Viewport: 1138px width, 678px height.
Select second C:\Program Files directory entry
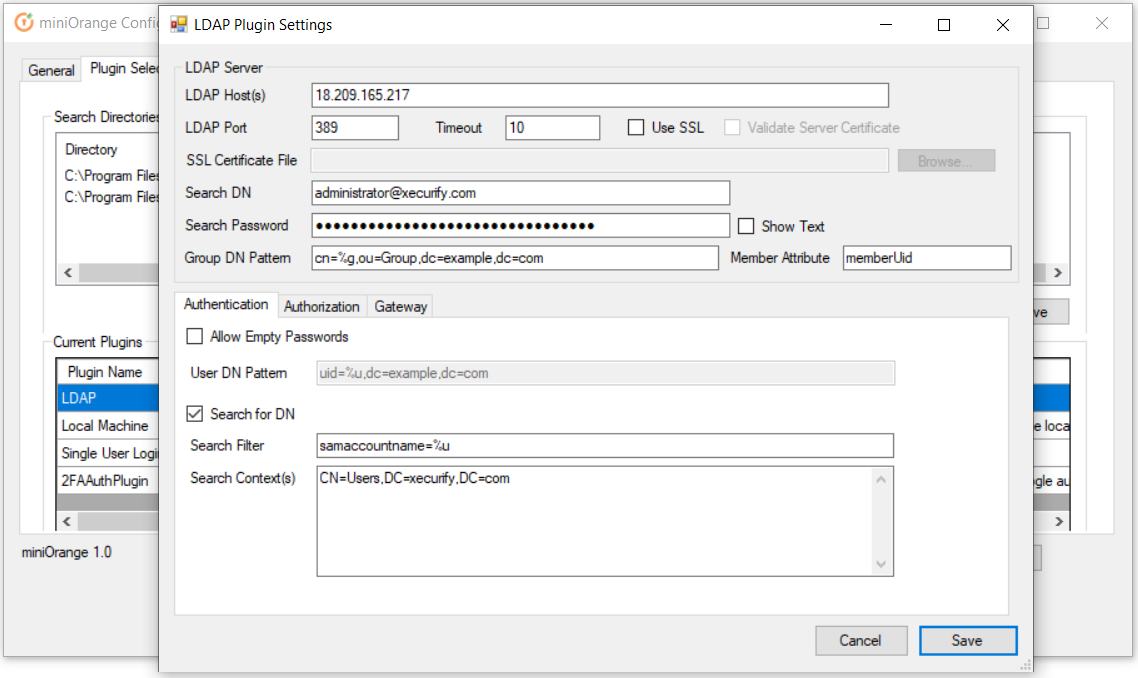tap(111, 197)
